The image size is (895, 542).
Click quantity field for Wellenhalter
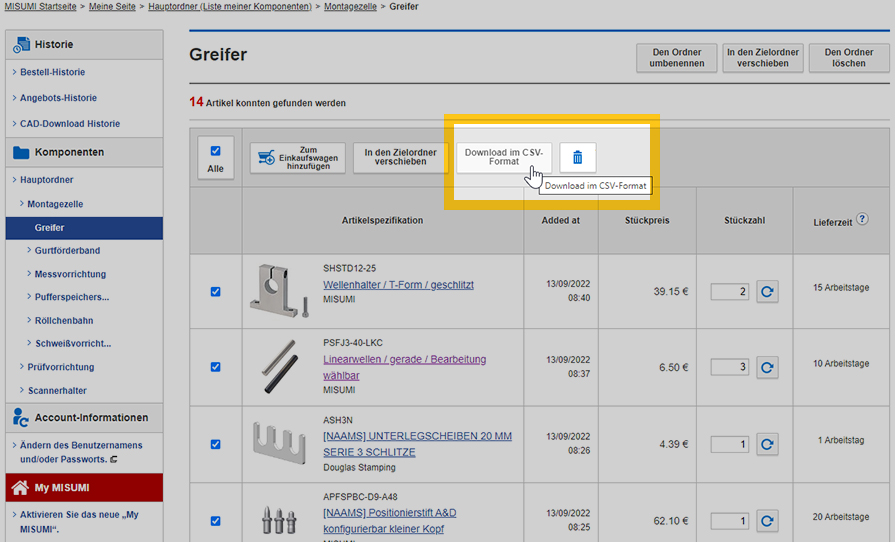tap(729, 291)
